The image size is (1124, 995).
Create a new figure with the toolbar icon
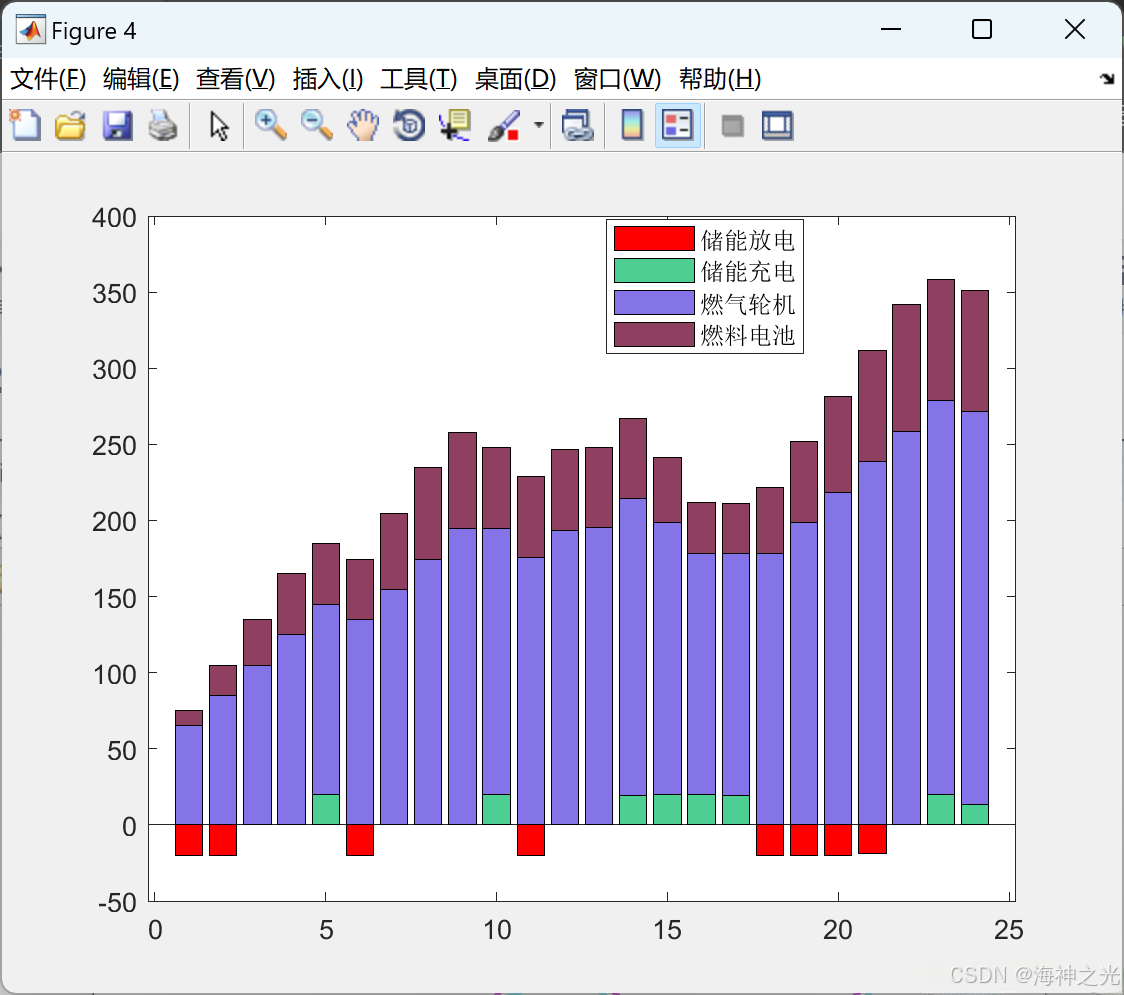click(x=25, y=125)
